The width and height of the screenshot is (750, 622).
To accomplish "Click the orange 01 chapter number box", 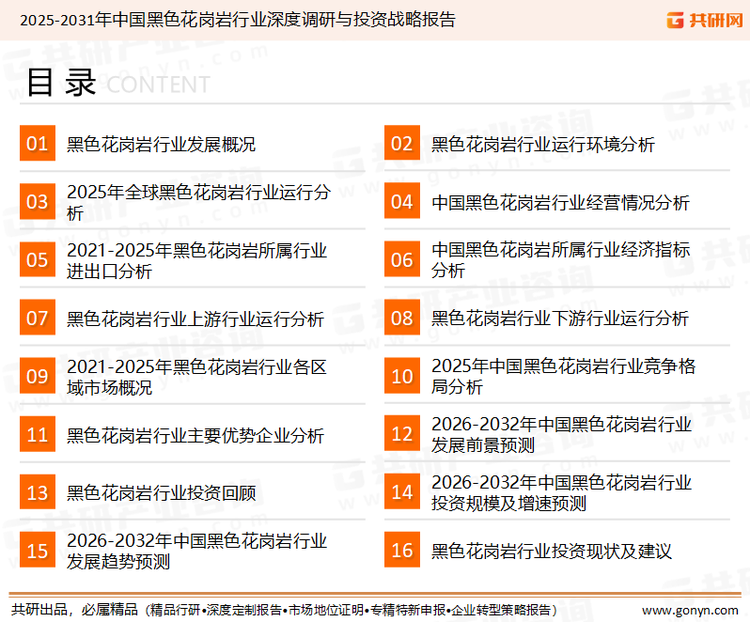I will [x=37, y=143].
